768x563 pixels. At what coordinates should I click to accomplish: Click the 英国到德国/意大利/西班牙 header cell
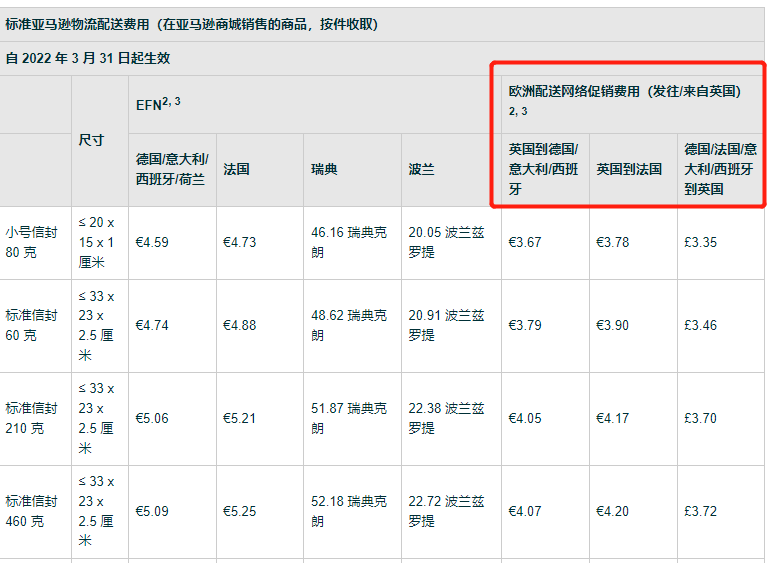coord(543,169)
